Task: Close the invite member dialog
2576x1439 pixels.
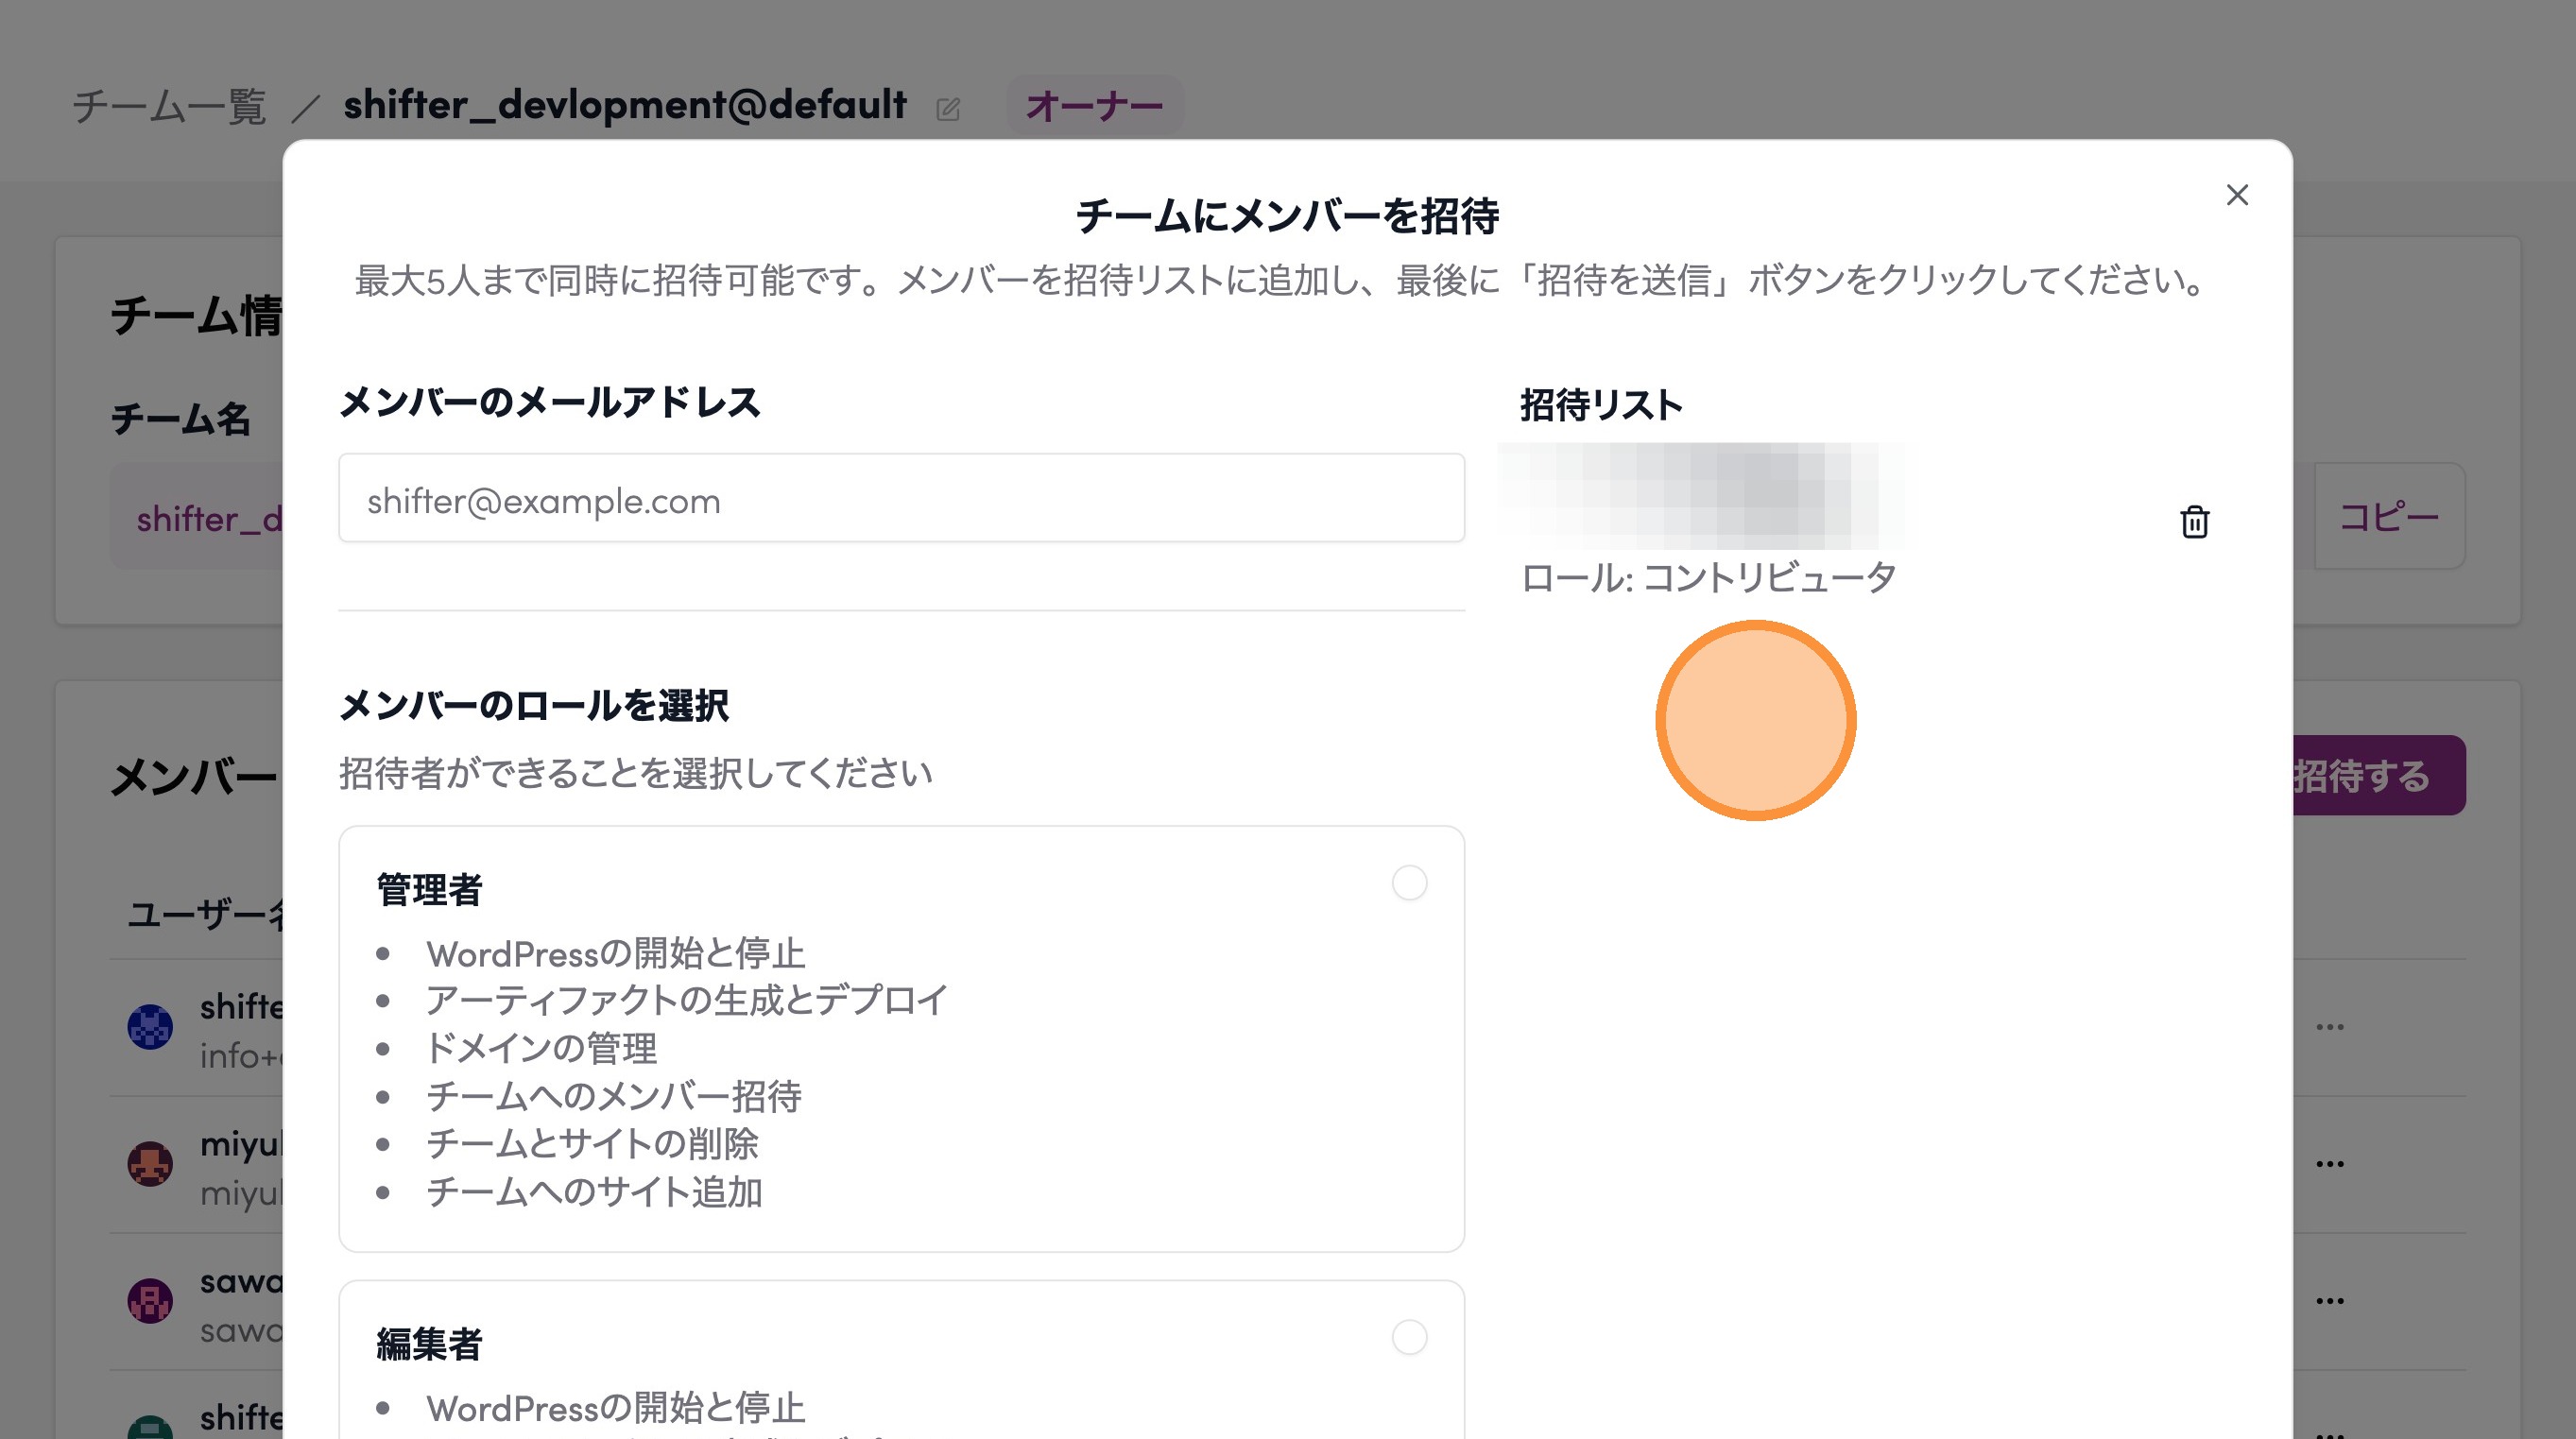Action: pos(2237,195)
